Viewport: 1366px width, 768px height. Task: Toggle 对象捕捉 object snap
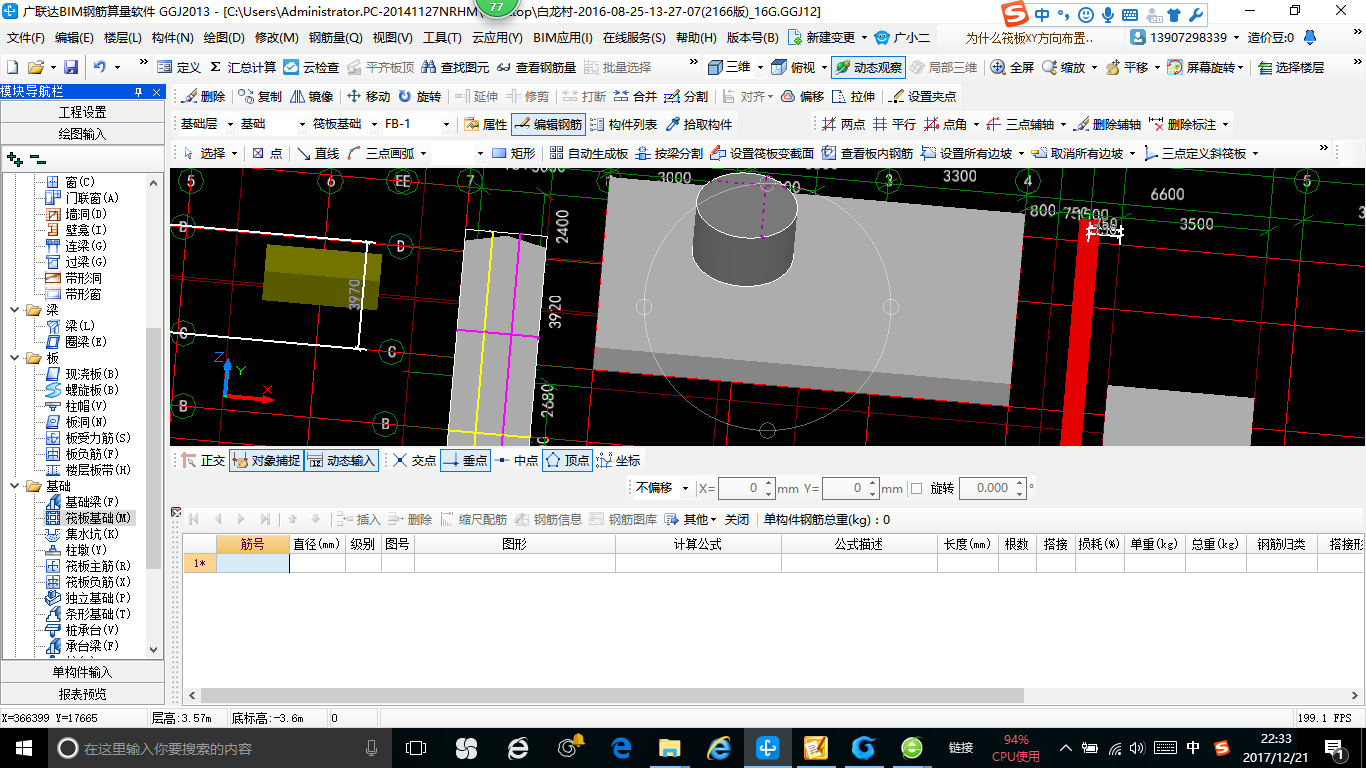coord(266,460)
